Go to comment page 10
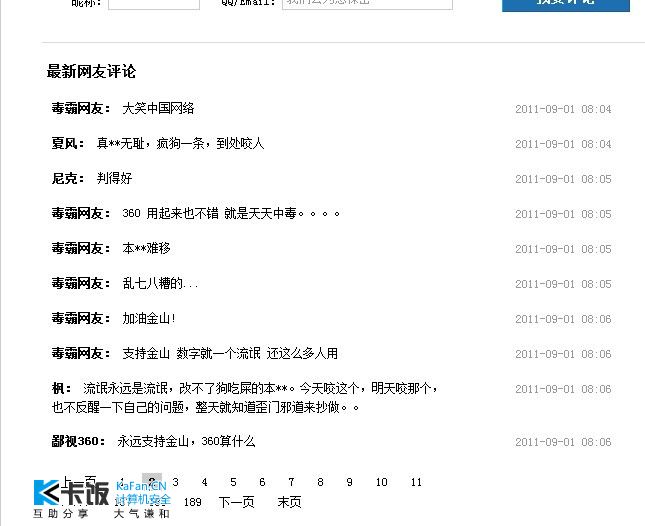 (381, 482)
